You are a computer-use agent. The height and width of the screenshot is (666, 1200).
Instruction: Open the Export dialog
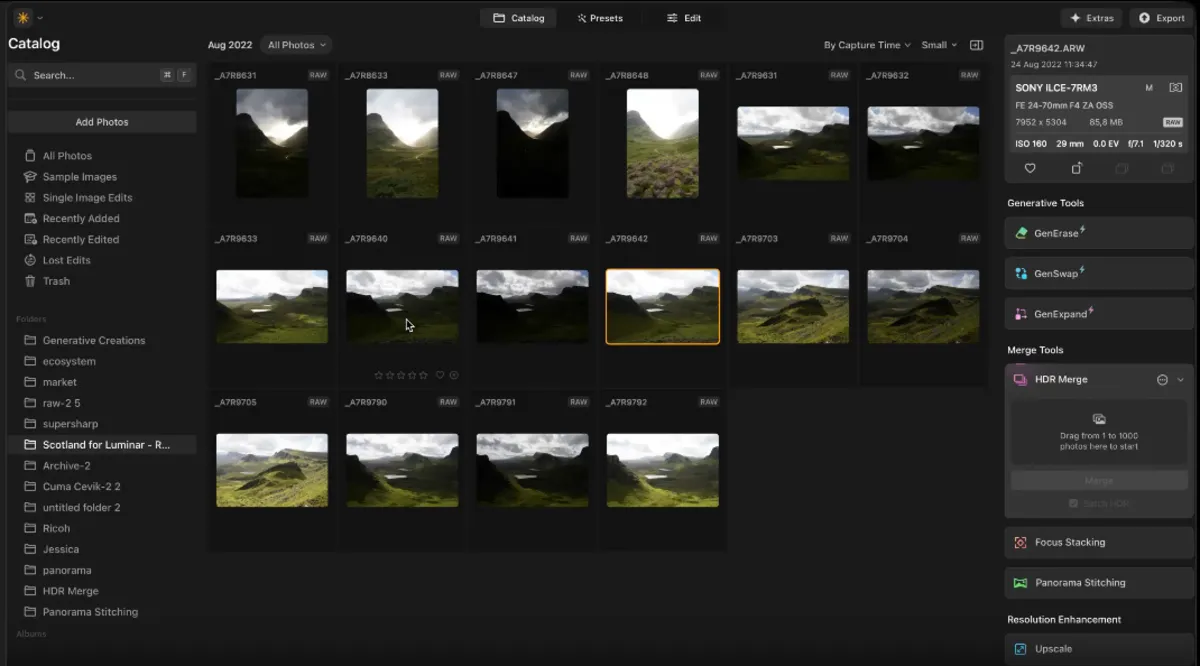(x=1160, y=17)
